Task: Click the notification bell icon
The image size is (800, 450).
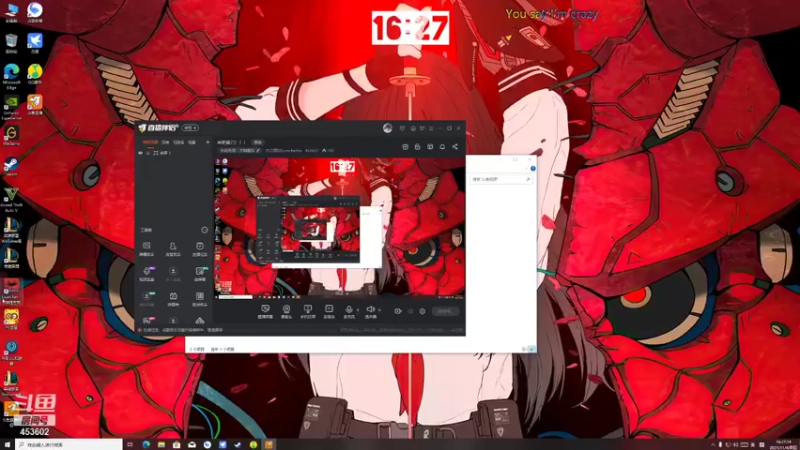Action: point(442,147)
